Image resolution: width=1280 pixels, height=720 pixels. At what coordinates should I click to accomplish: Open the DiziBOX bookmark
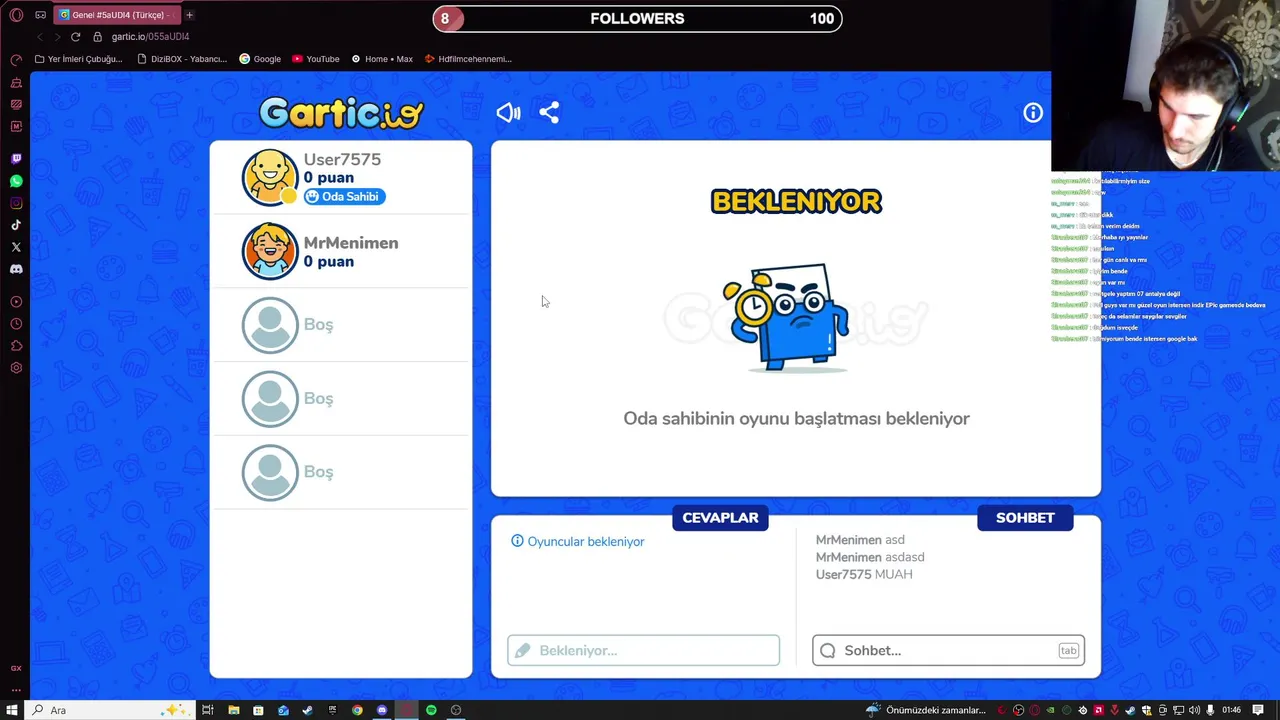181,59
